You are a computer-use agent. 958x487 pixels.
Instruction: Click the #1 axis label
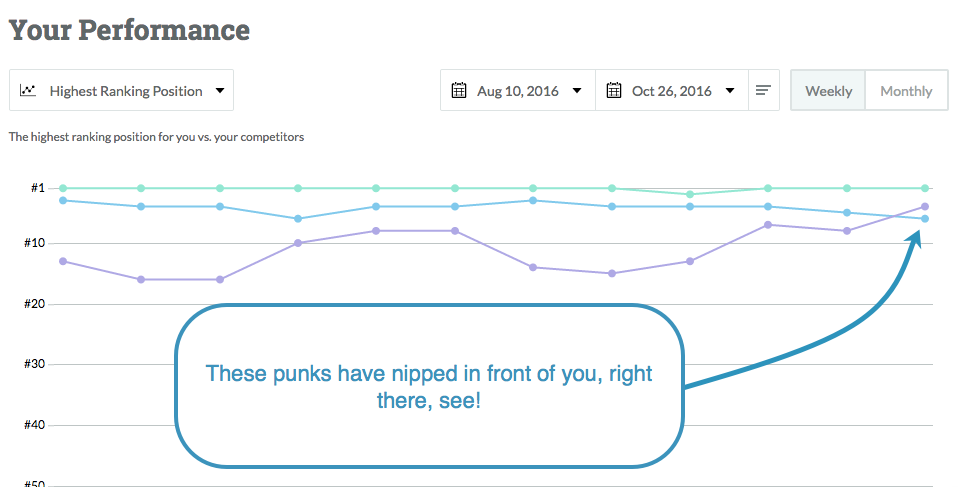[39, 188]
